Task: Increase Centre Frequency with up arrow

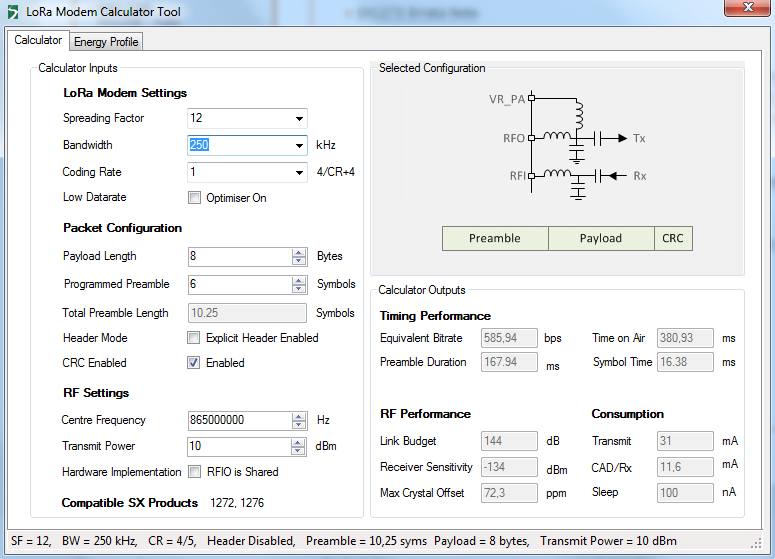Action: point(299,417)
